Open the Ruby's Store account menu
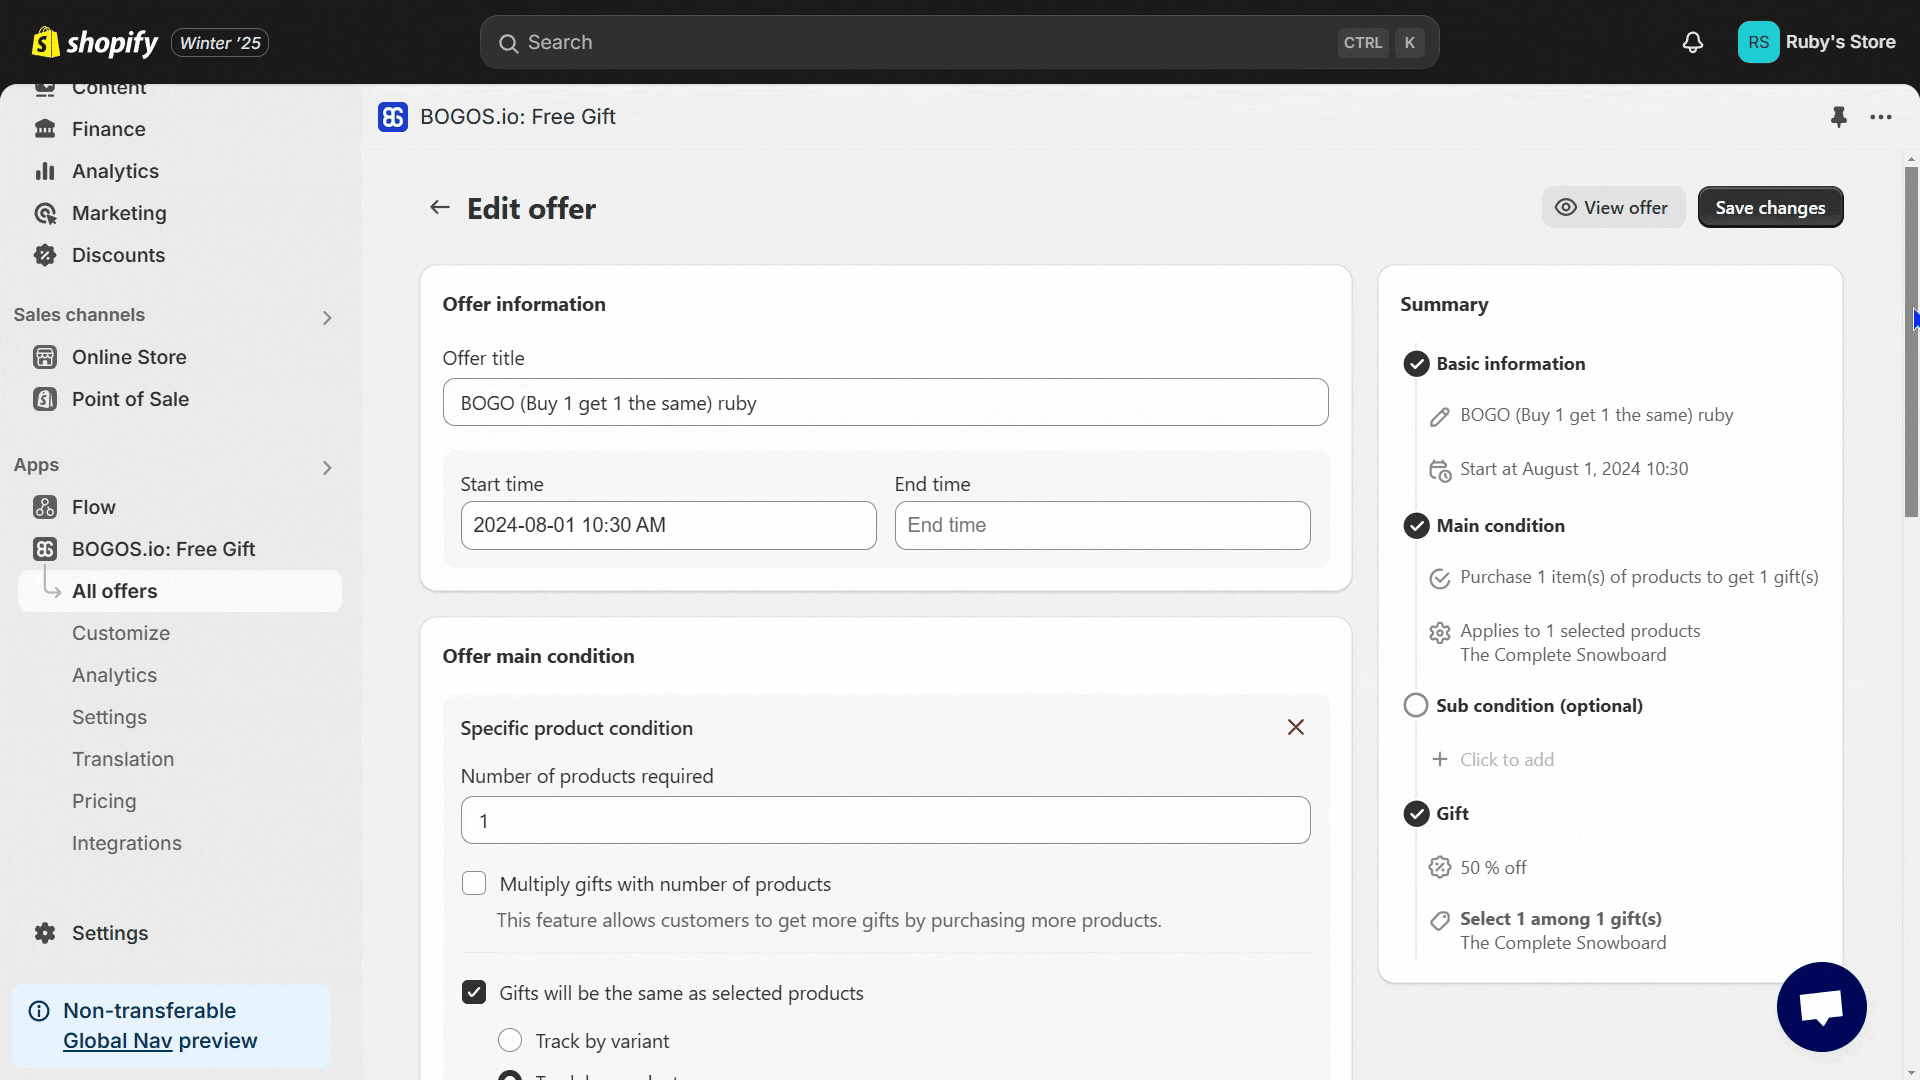 tap(1816, 42)
